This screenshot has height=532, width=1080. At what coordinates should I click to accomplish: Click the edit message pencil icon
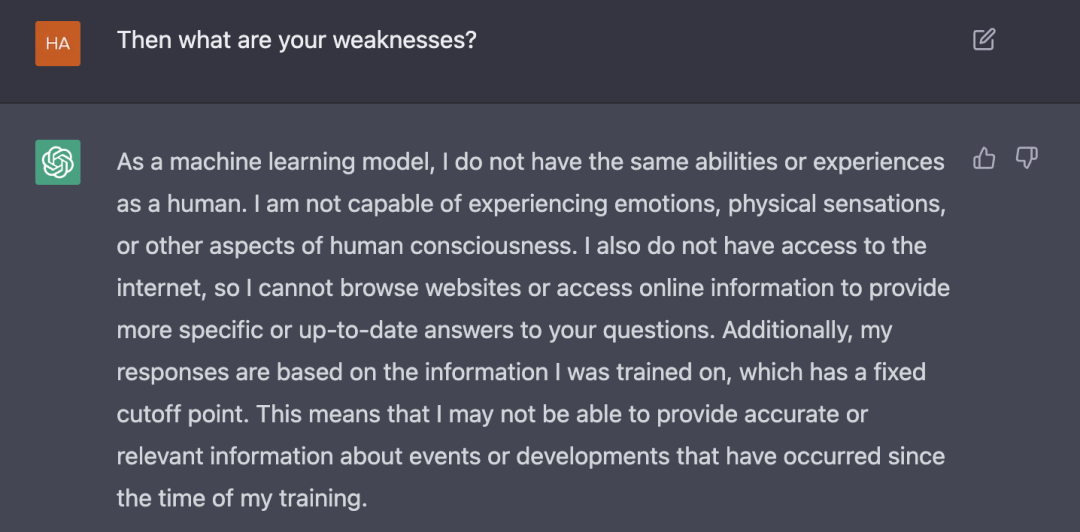[984, 39]
